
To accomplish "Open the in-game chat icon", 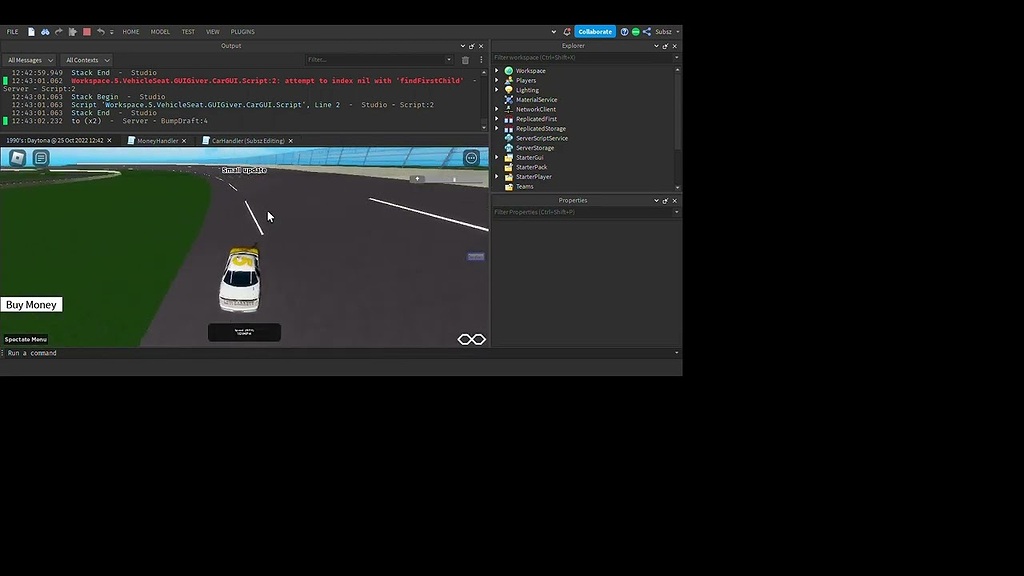I will 40,157.
